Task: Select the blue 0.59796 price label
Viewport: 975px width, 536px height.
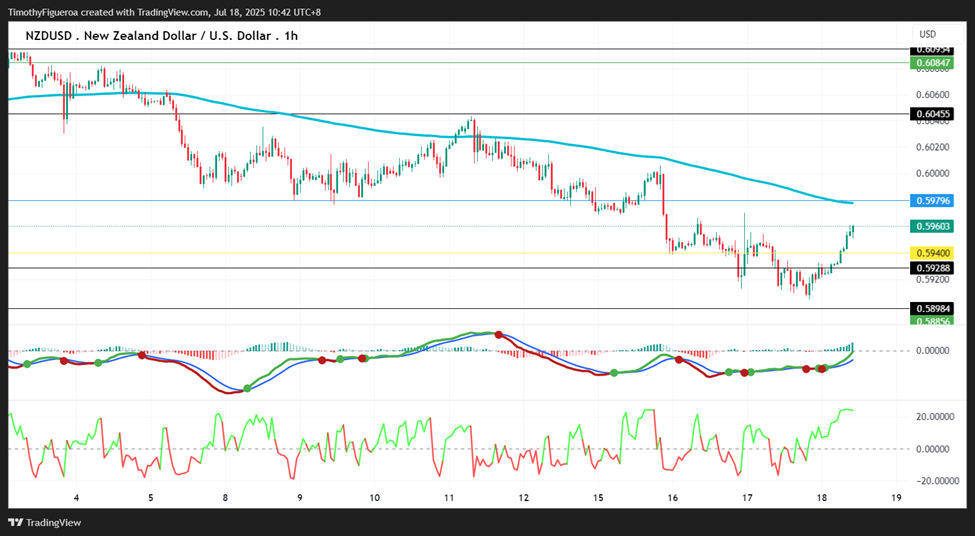Action: pos(931,200)
